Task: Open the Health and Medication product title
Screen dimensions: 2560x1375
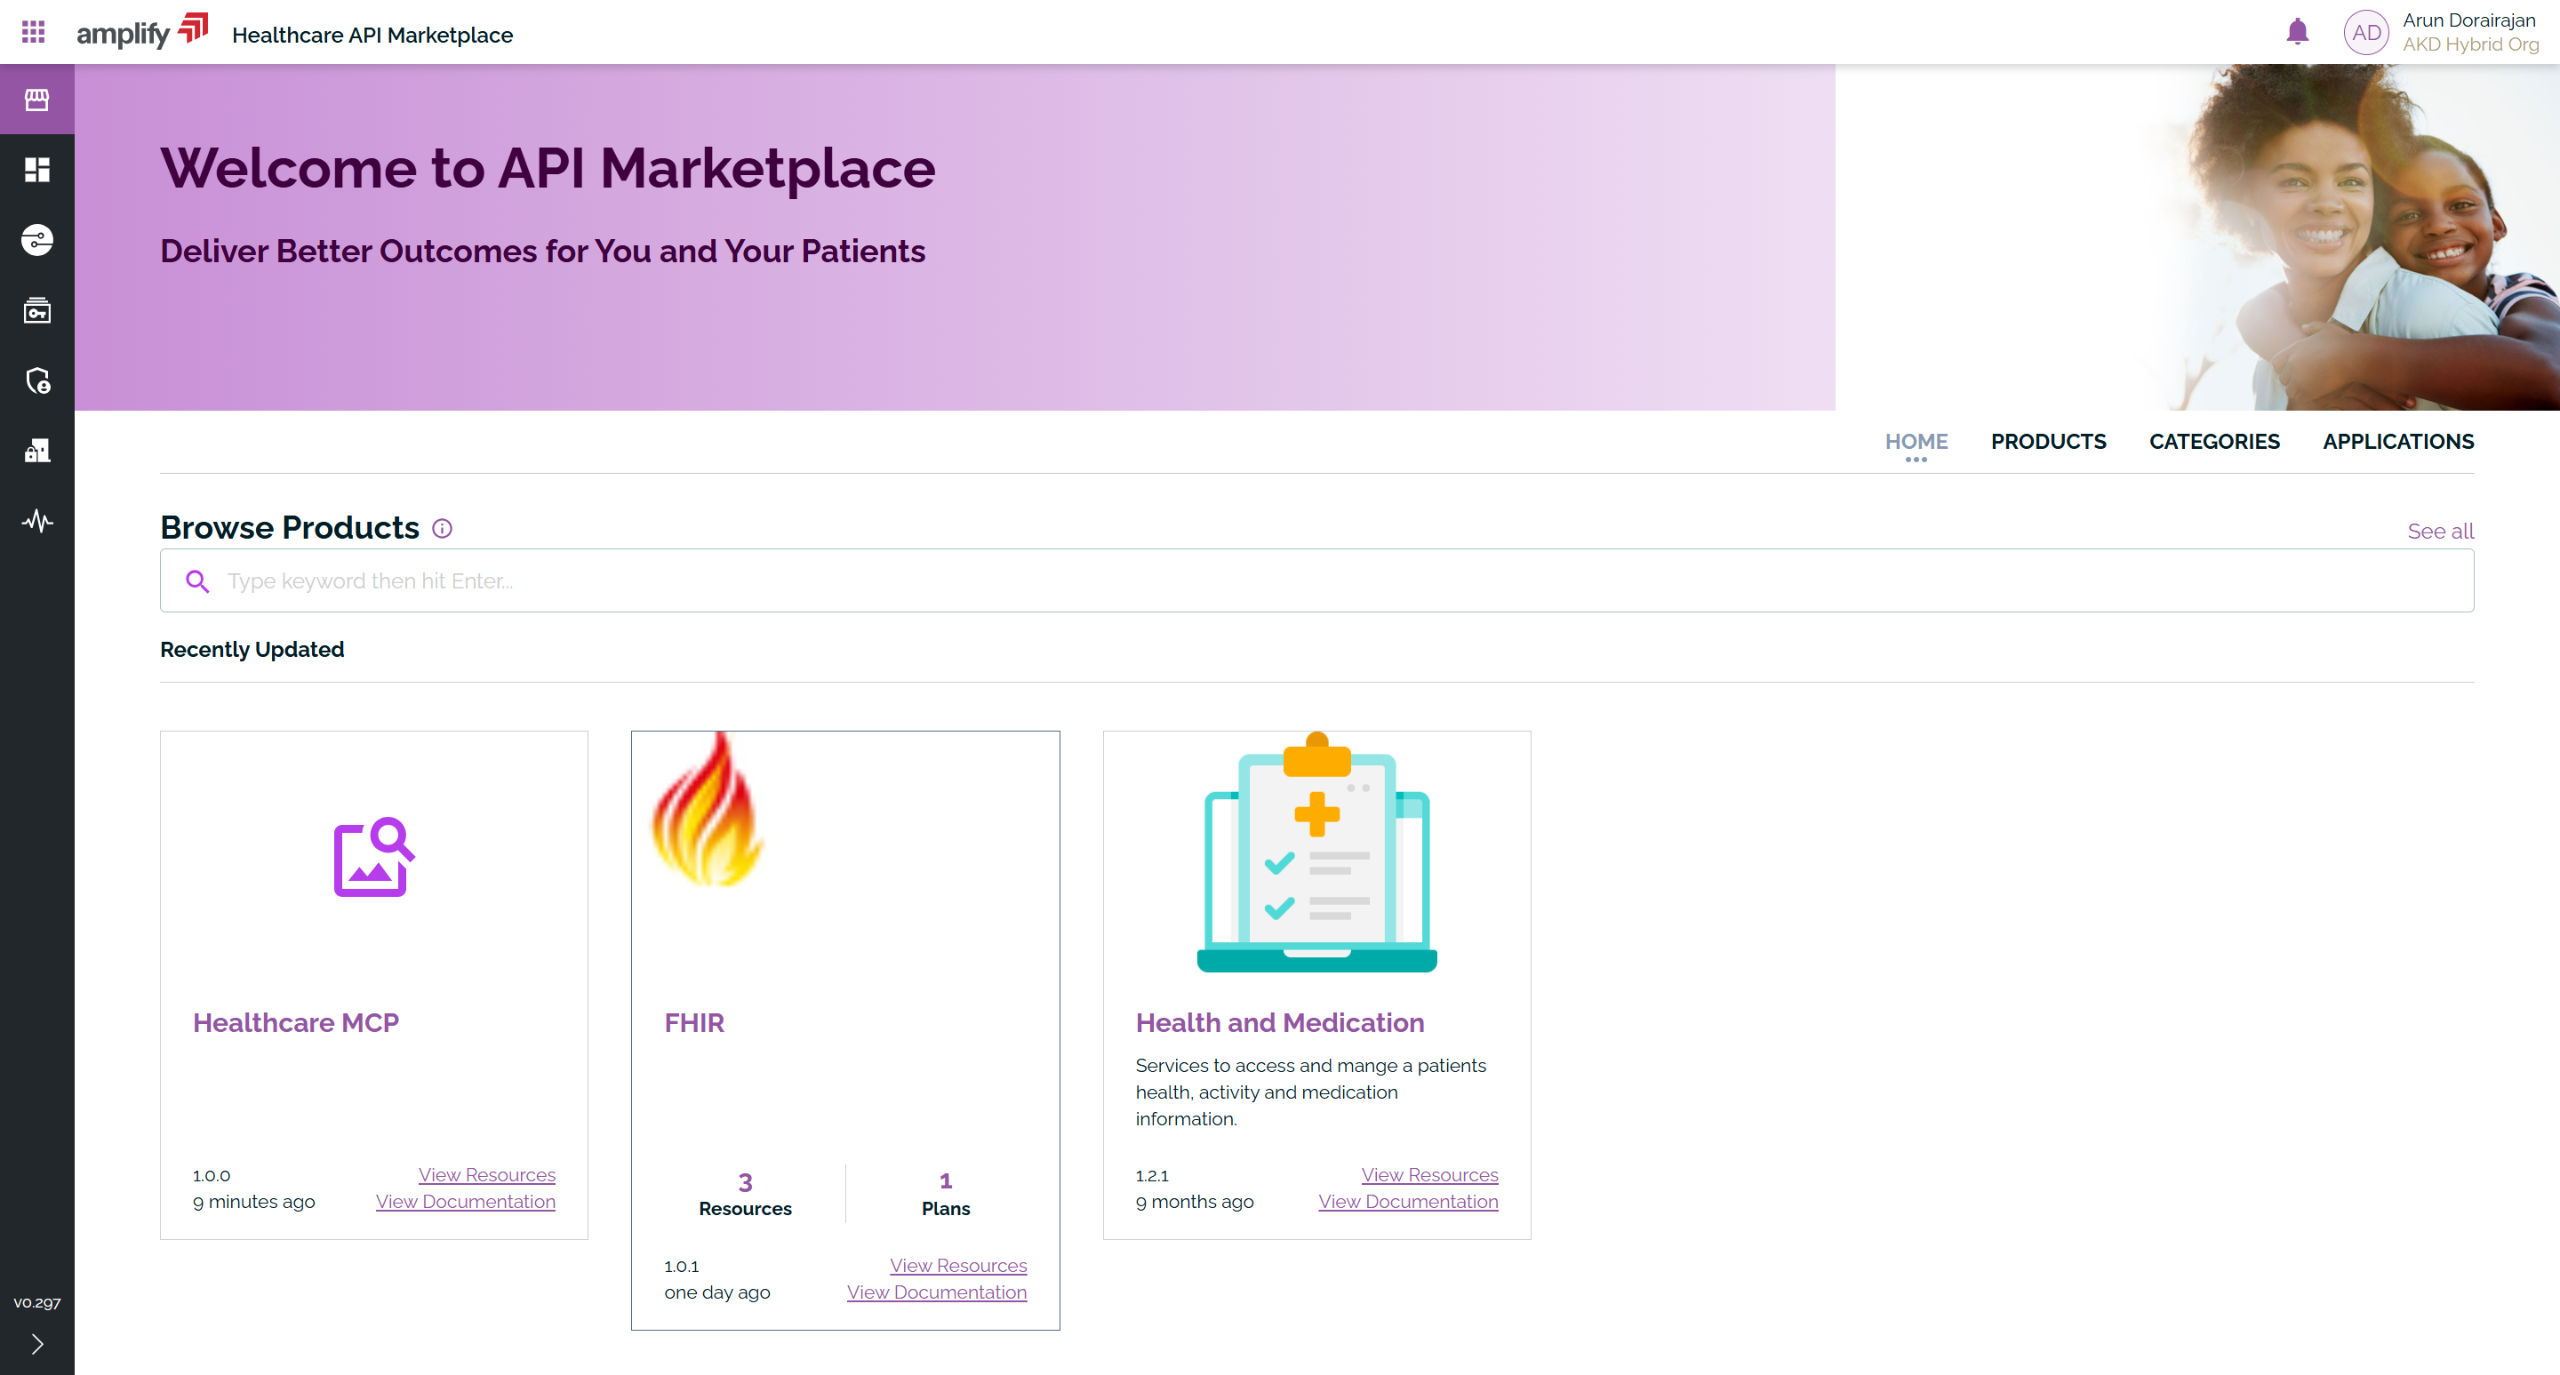Action: point(1279,1023)
